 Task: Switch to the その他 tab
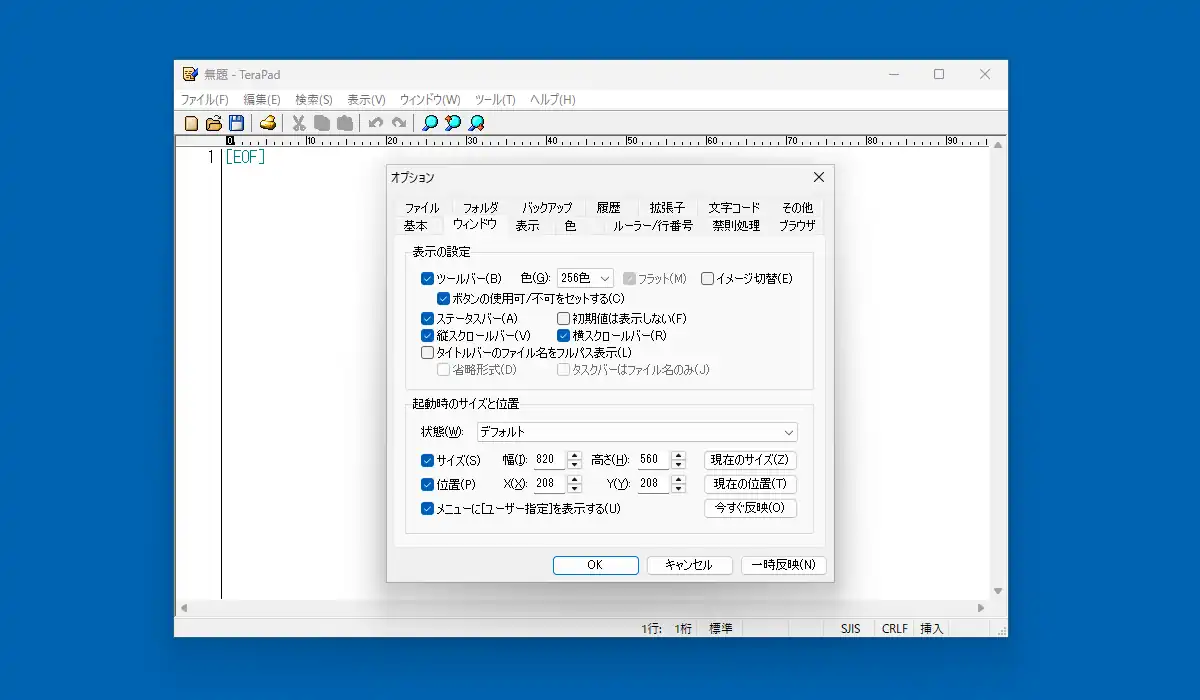(x=797, y=208)
